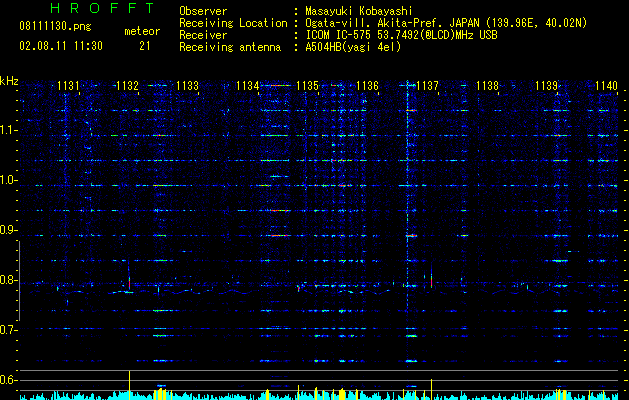This screenshot has width=629, height=400.
Task: Click the antenna A504HB(yagi 4el) text
Action: pyautogui.click(x=353, y=47)
